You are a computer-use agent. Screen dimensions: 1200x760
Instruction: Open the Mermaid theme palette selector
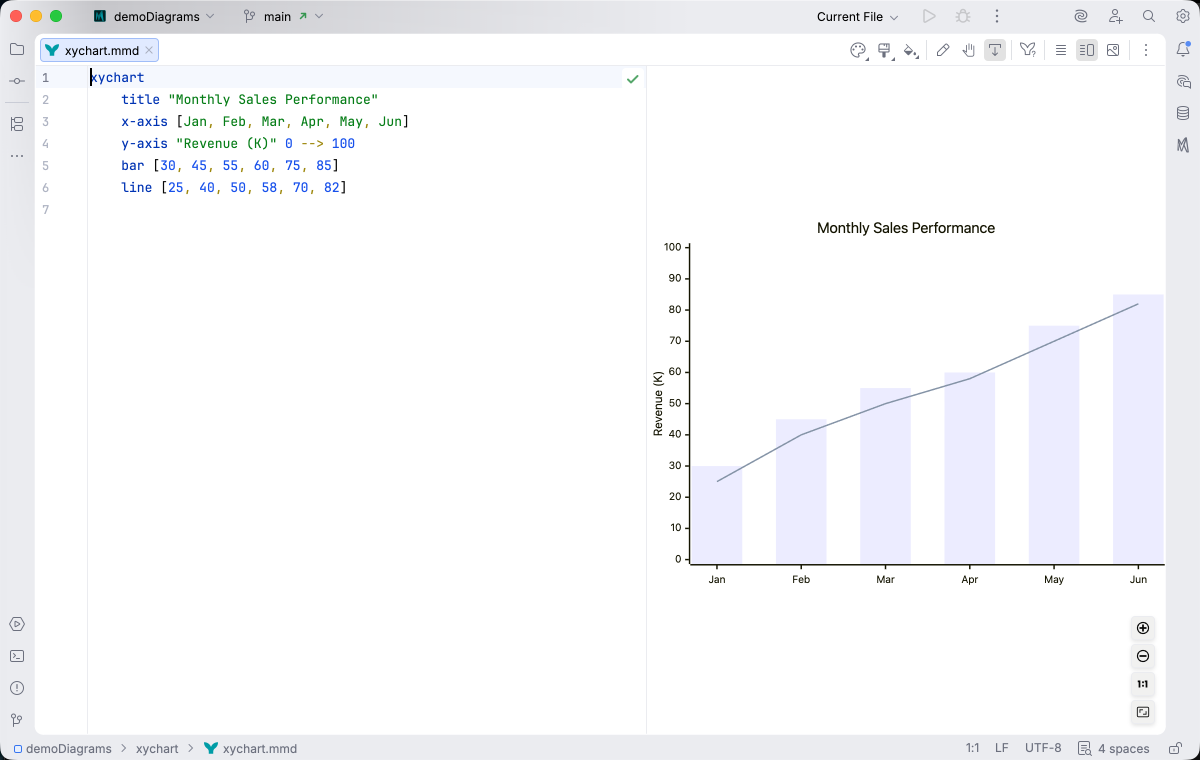(858, 50)
